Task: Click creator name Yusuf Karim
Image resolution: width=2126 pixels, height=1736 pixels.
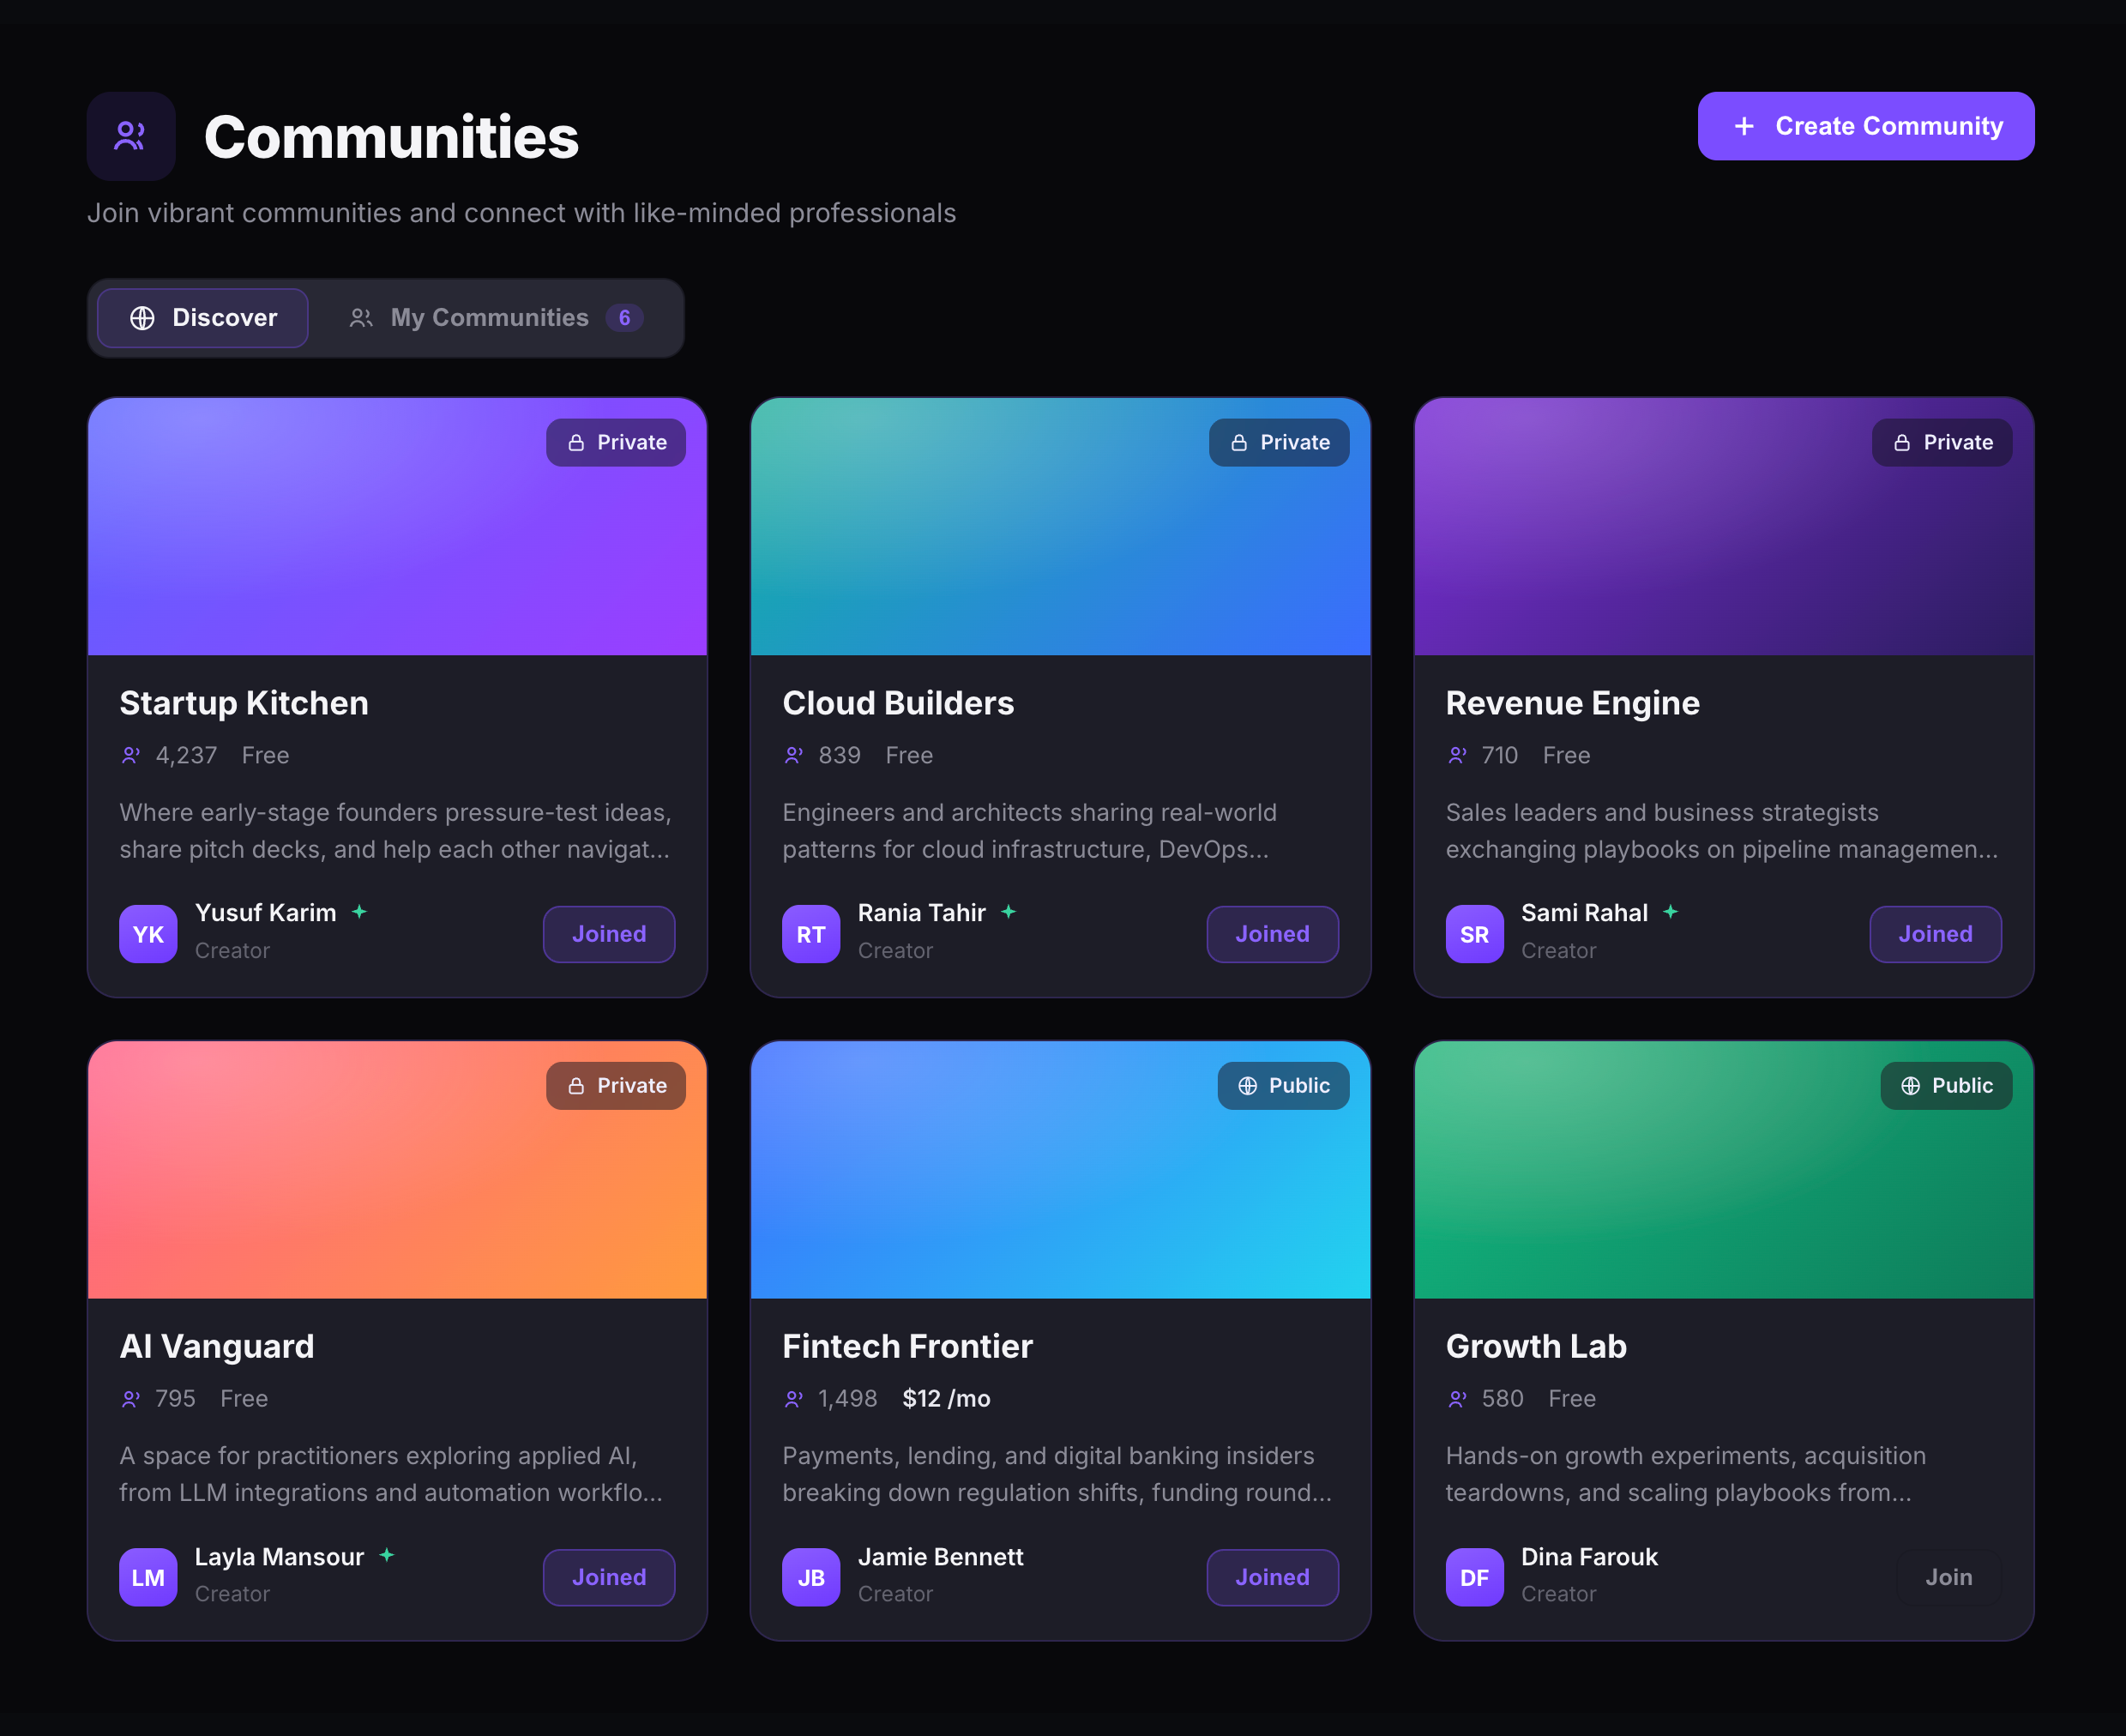Action: coord(265,913)
